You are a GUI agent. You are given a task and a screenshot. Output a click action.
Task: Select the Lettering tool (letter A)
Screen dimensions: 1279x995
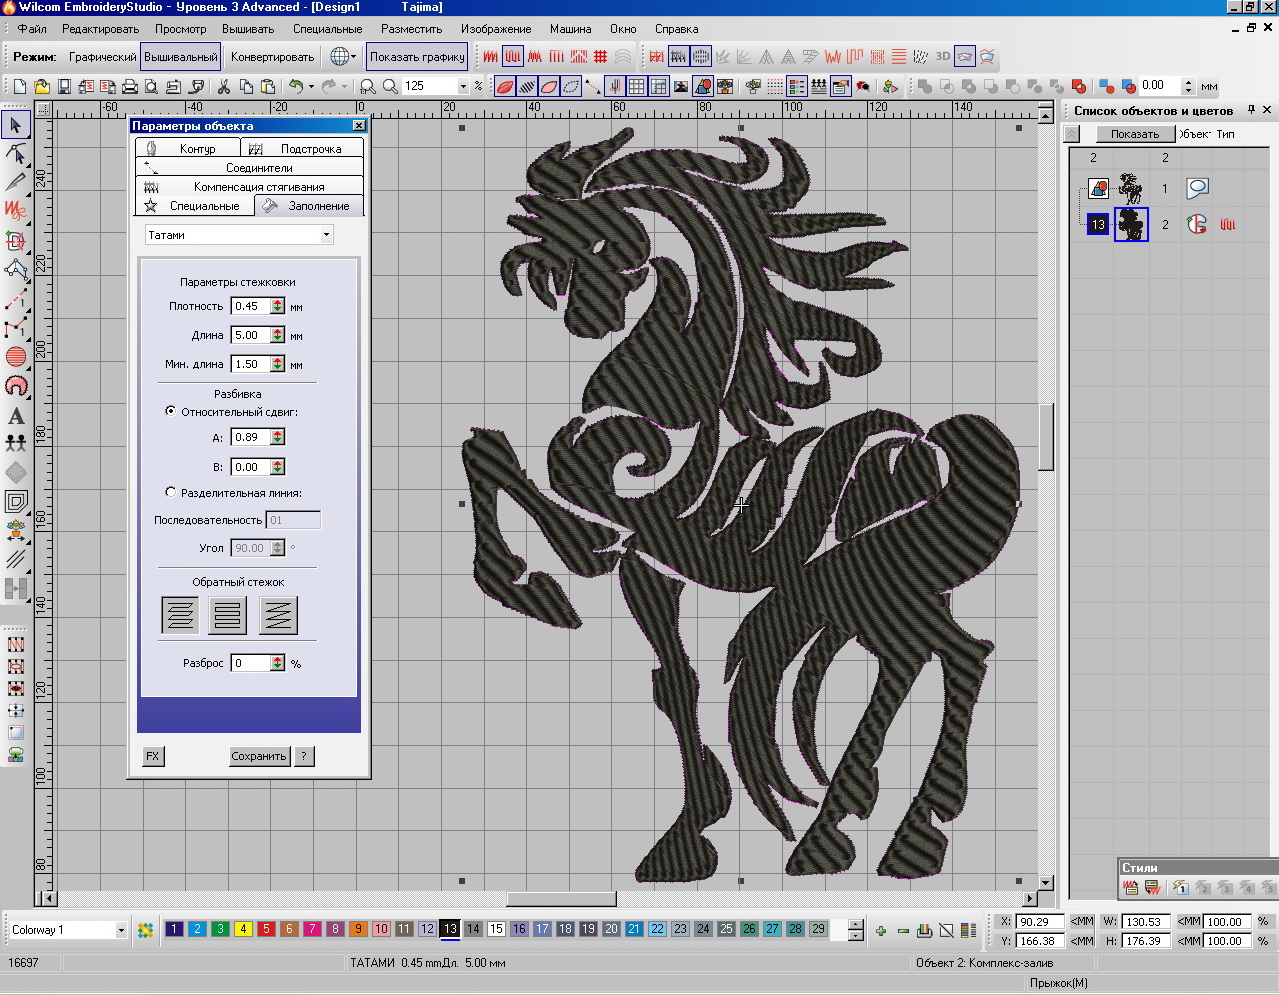16,416
